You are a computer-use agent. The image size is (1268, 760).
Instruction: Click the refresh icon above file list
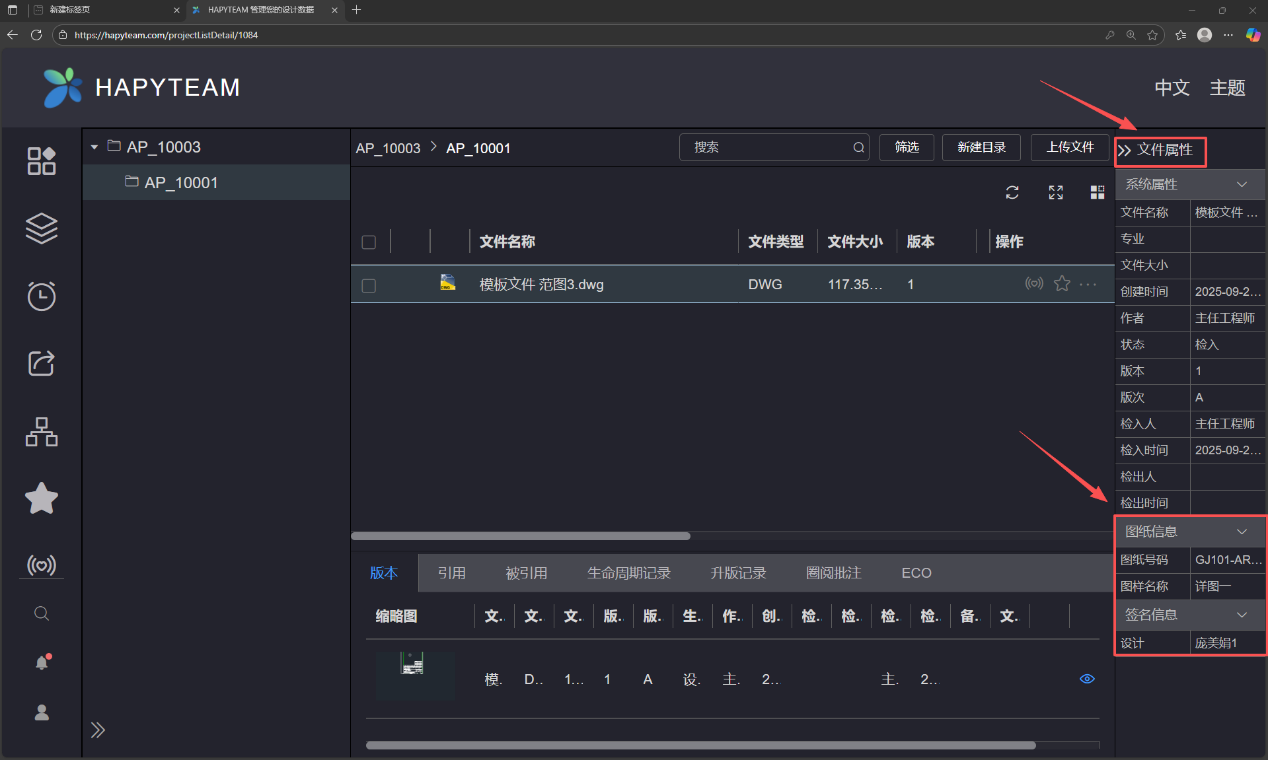tap(1012, 193)
